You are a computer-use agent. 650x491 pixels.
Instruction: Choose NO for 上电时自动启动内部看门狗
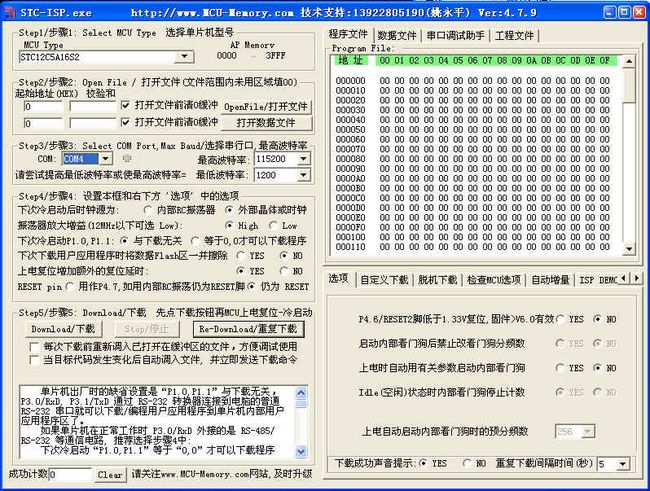597,368
